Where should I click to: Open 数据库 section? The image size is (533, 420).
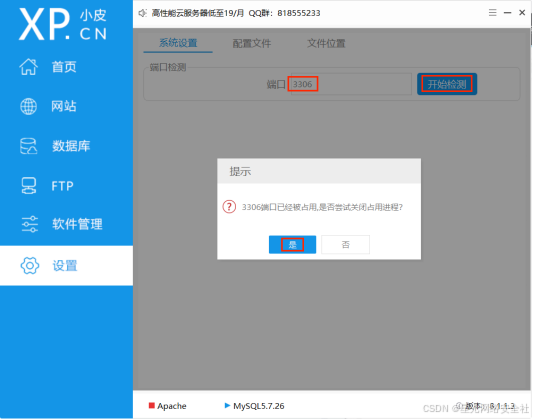coord(71,146)
